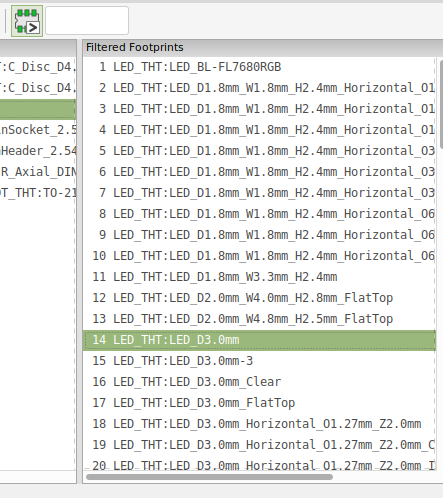
Task: Choose LED_D2.0mm_W4.8mm_H2.5mm_FlatTop entry
Action: coord(259,319)
